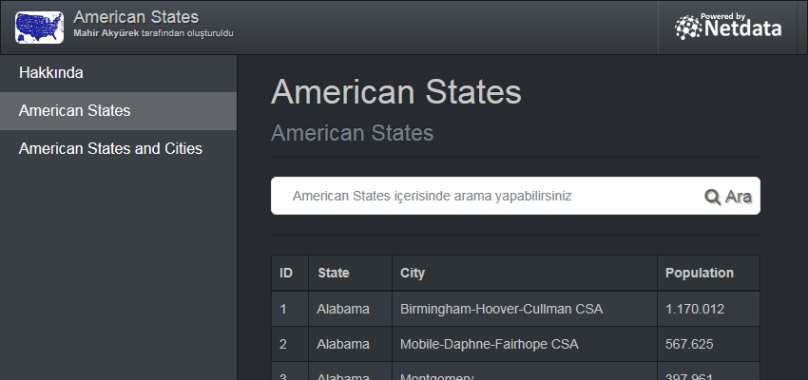Viewport: 808px width, 380px height.
Task: Click the population value 1.170.012
Action: tap(695, 309)
